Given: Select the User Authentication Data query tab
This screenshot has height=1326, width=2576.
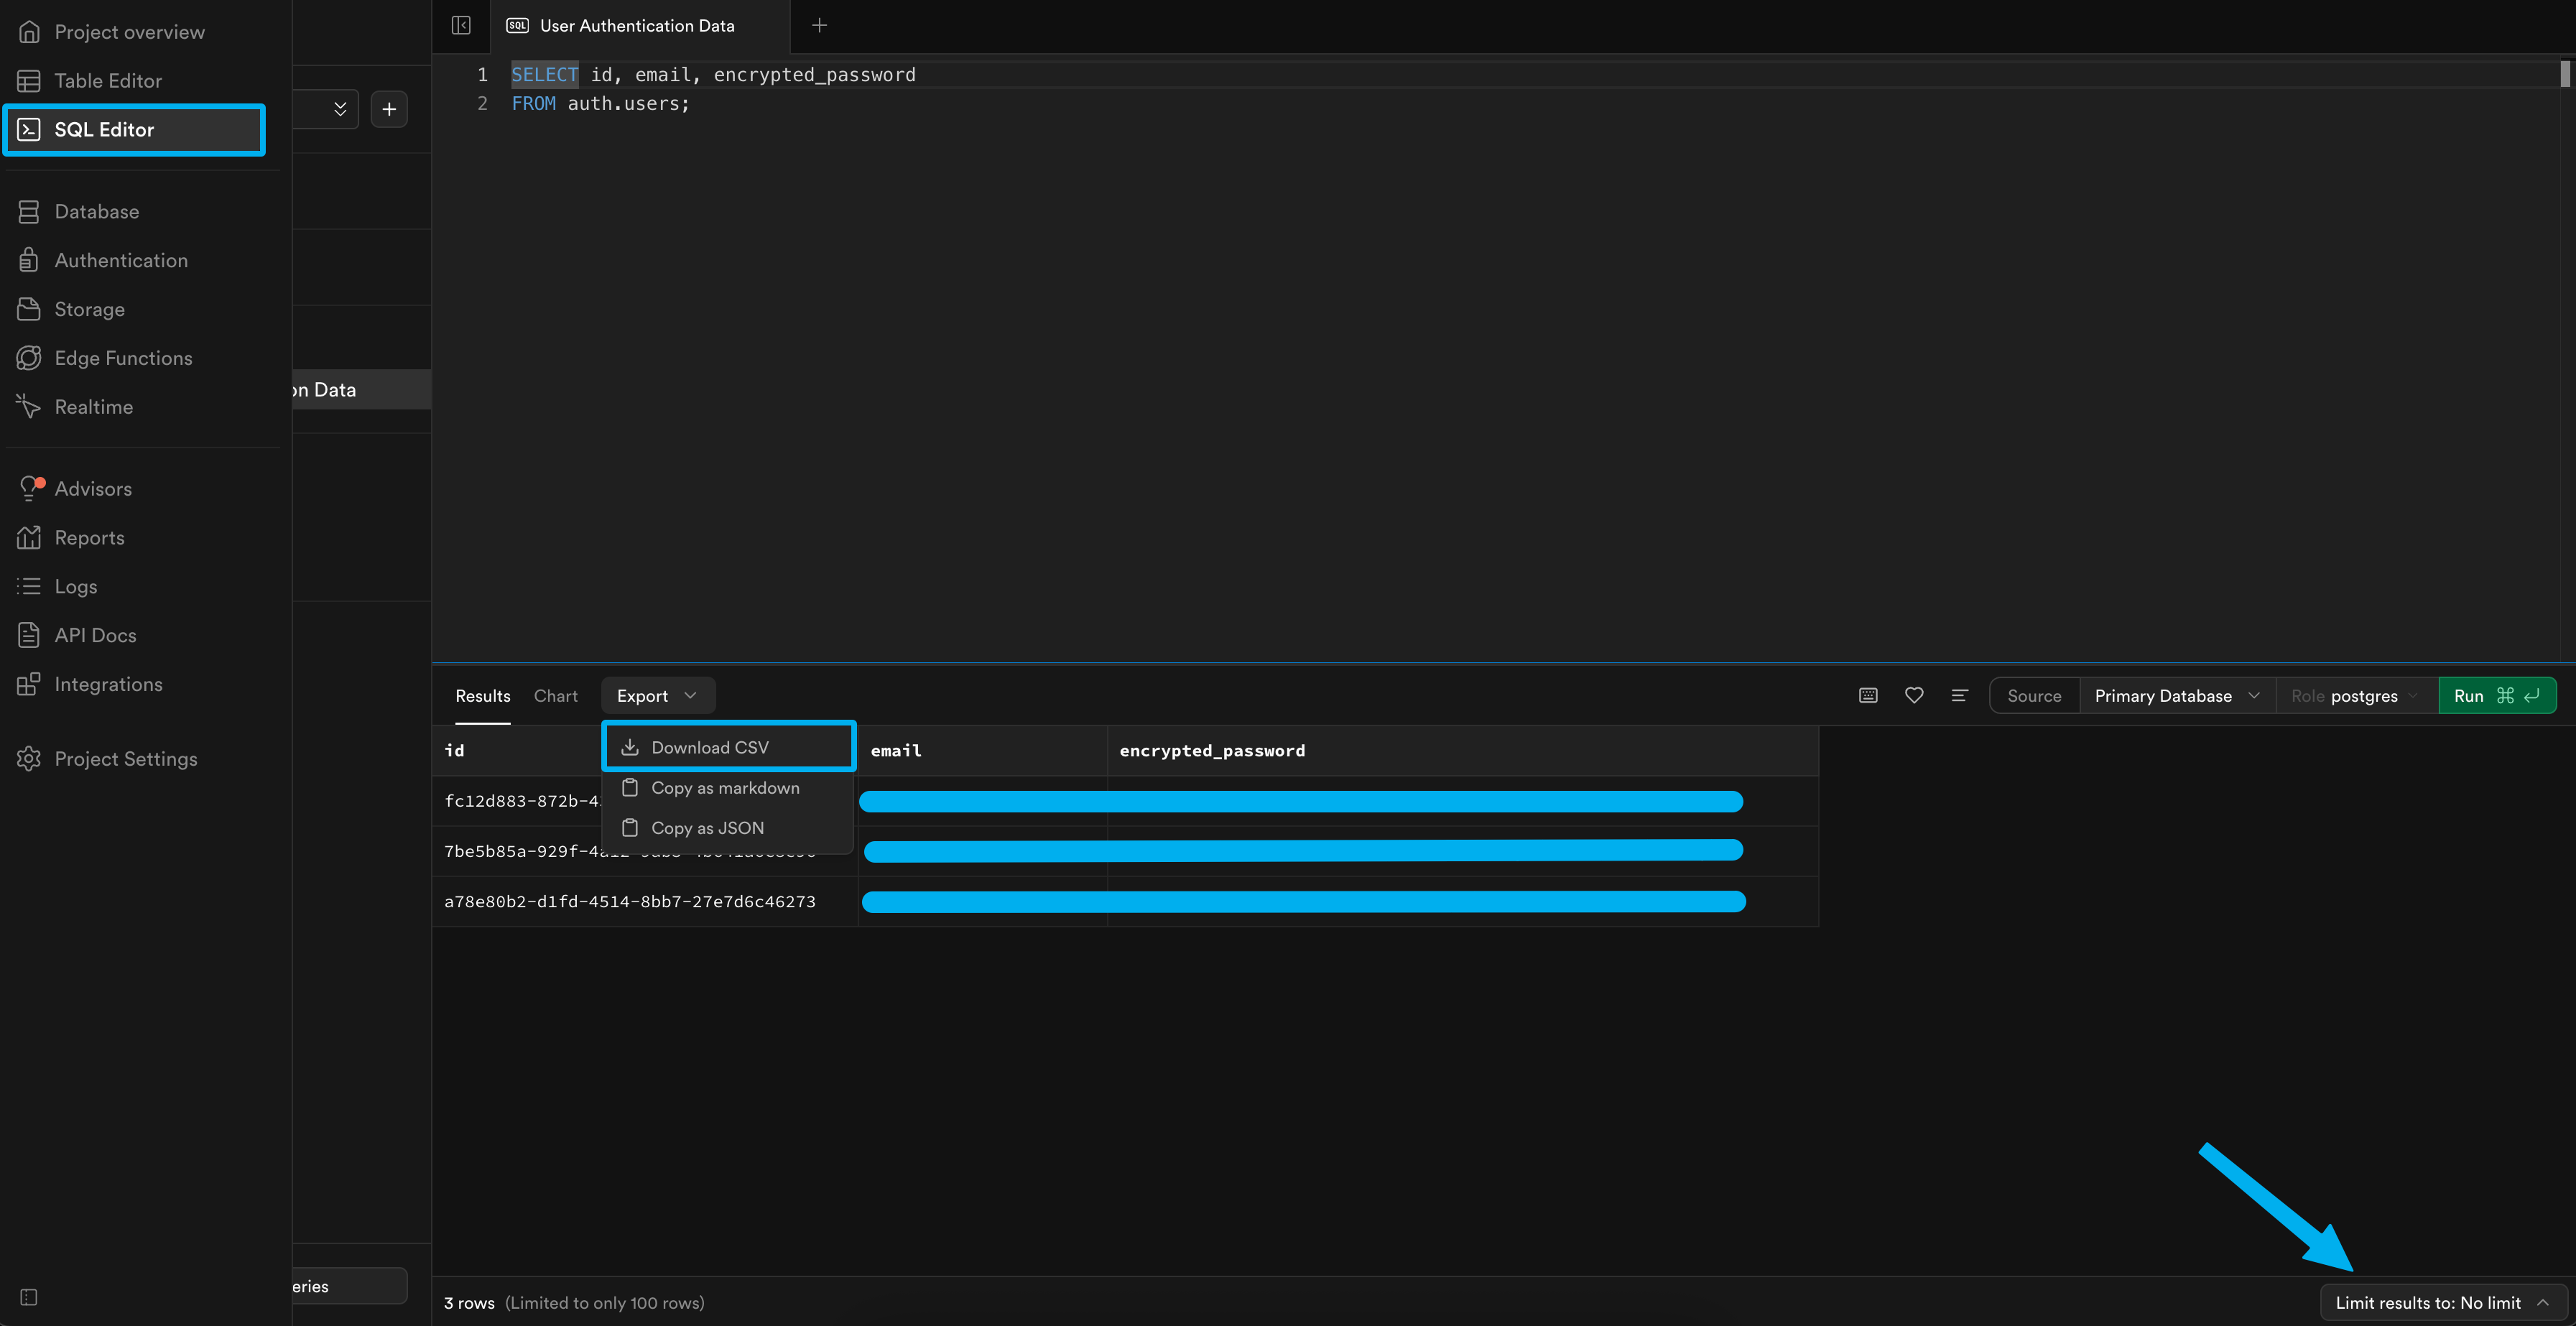Looking at the screenshot, I should 640,26.
